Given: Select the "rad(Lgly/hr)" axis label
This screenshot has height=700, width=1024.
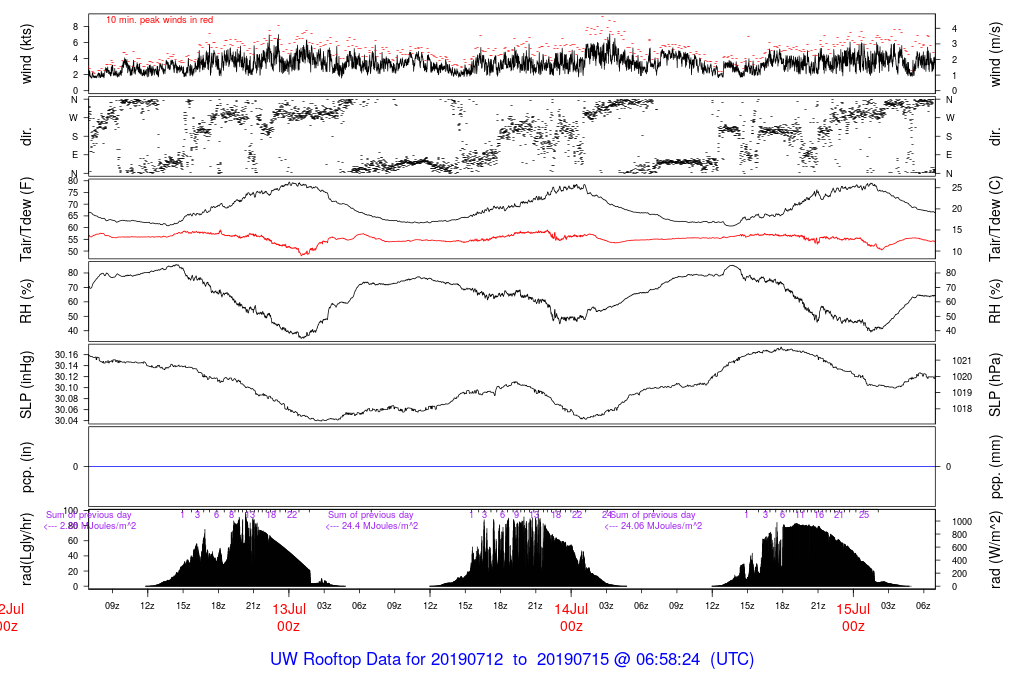Looking at the screenshot, I should tap(26, 549).
